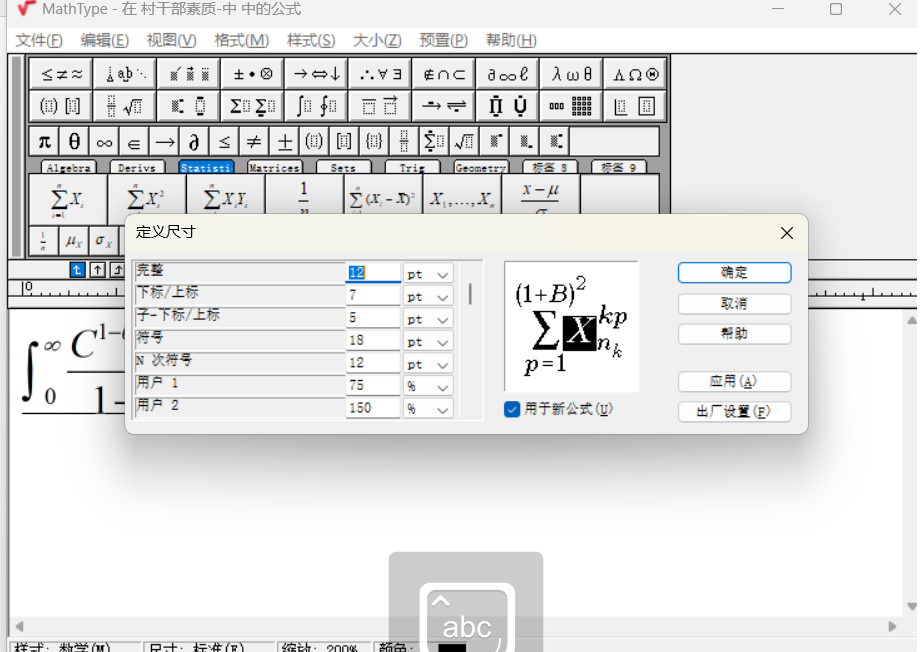Insert the μx small expression
Viewport: 920px width, 652px height.
[74, 241]
